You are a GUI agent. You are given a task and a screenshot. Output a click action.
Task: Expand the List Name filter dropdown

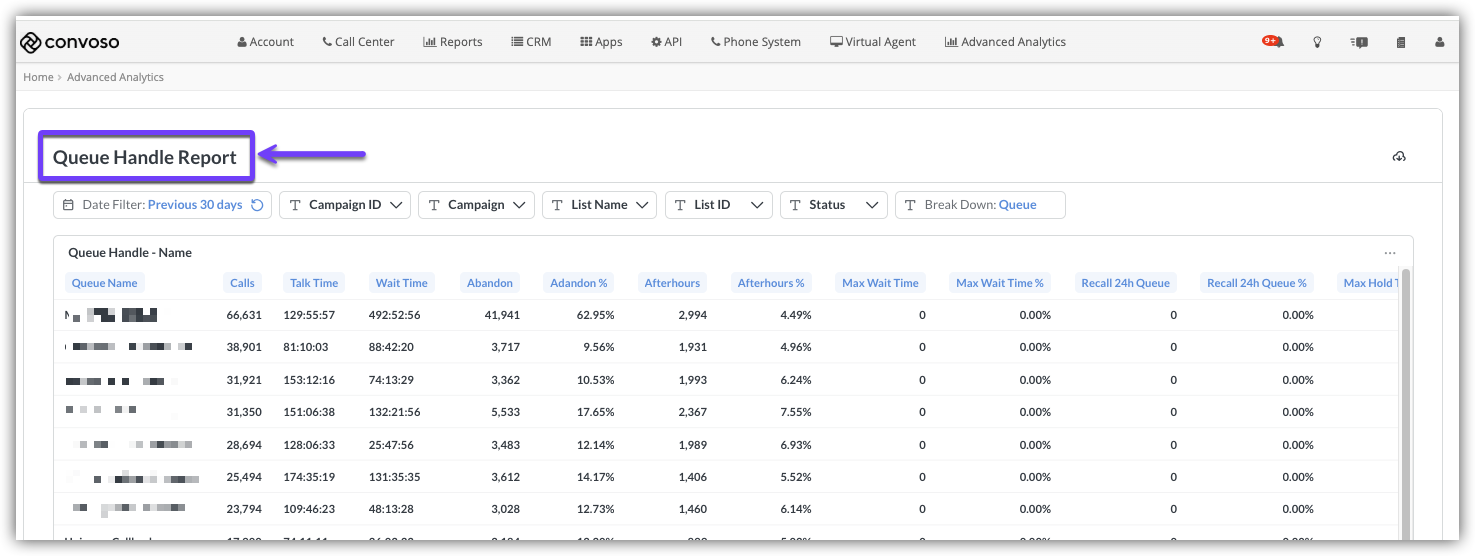click(x=599, y=205)
